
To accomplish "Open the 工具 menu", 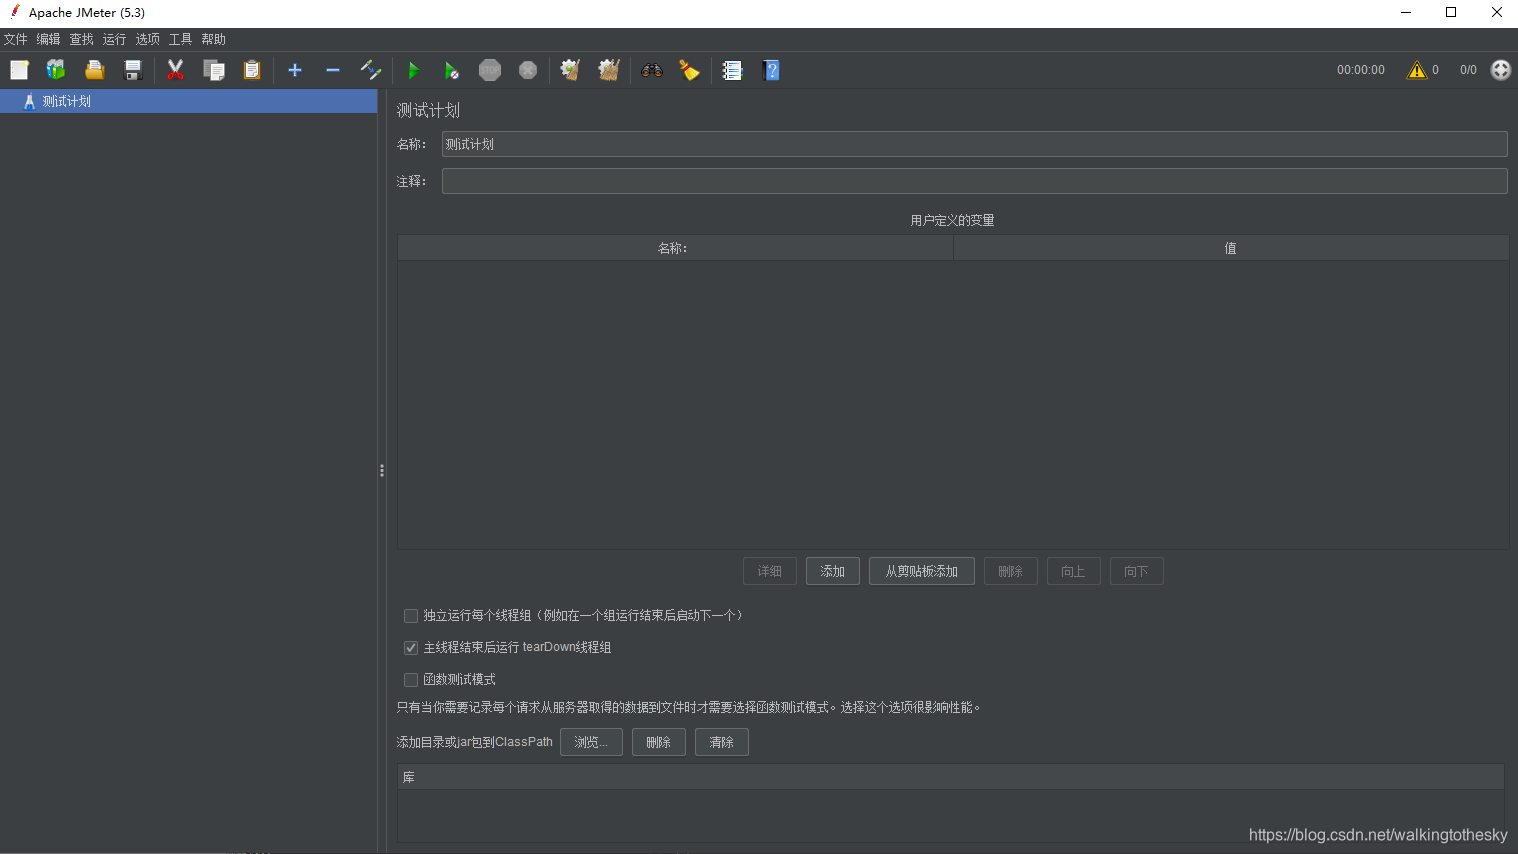I will [x=181, y=40].
